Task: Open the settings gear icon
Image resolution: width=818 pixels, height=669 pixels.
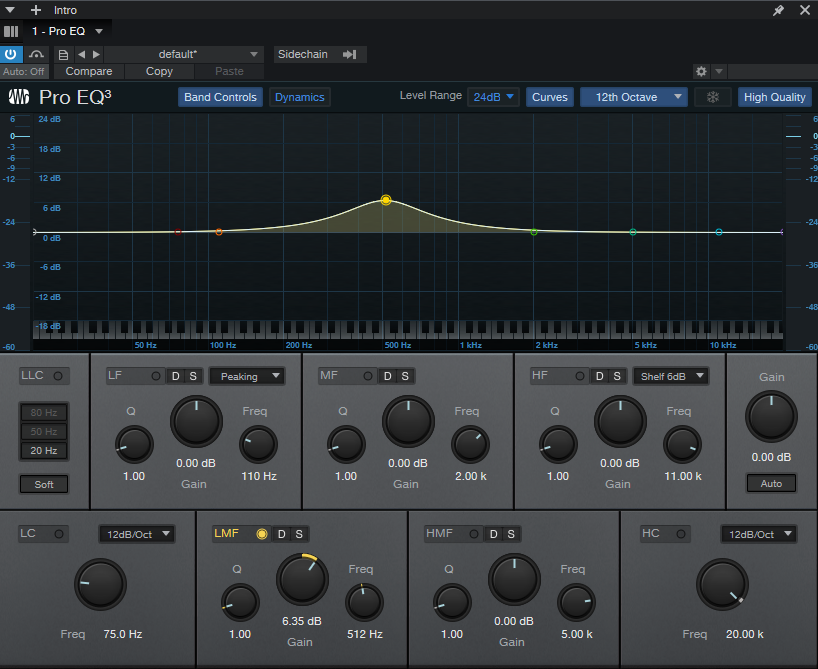Action: (701, 72)
